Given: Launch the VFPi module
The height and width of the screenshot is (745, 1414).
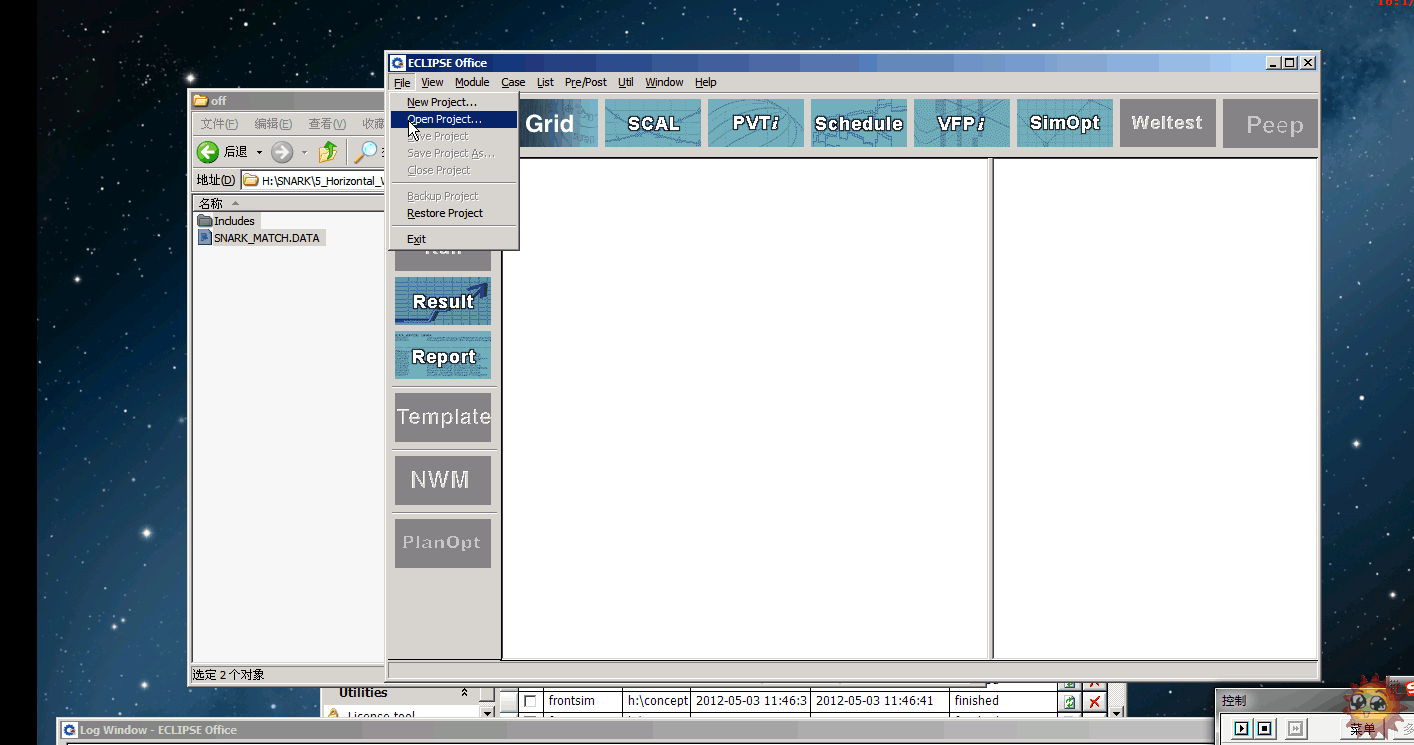Looking at the screenshot, I should click(962, 123).
